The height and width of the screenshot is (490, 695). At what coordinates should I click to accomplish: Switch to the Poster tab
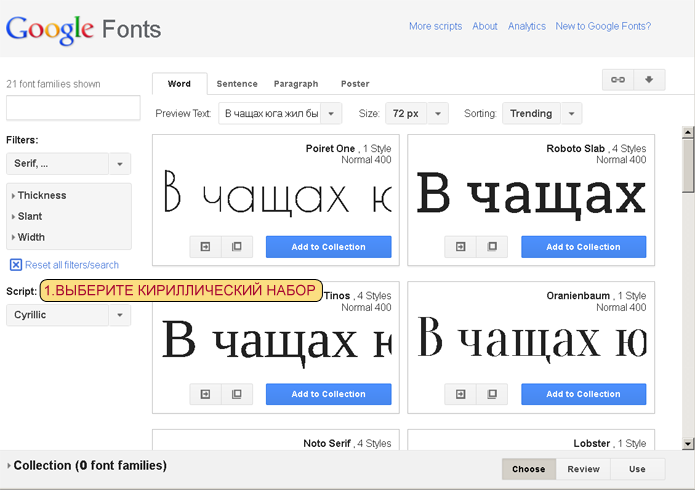(x=355, y=84)
